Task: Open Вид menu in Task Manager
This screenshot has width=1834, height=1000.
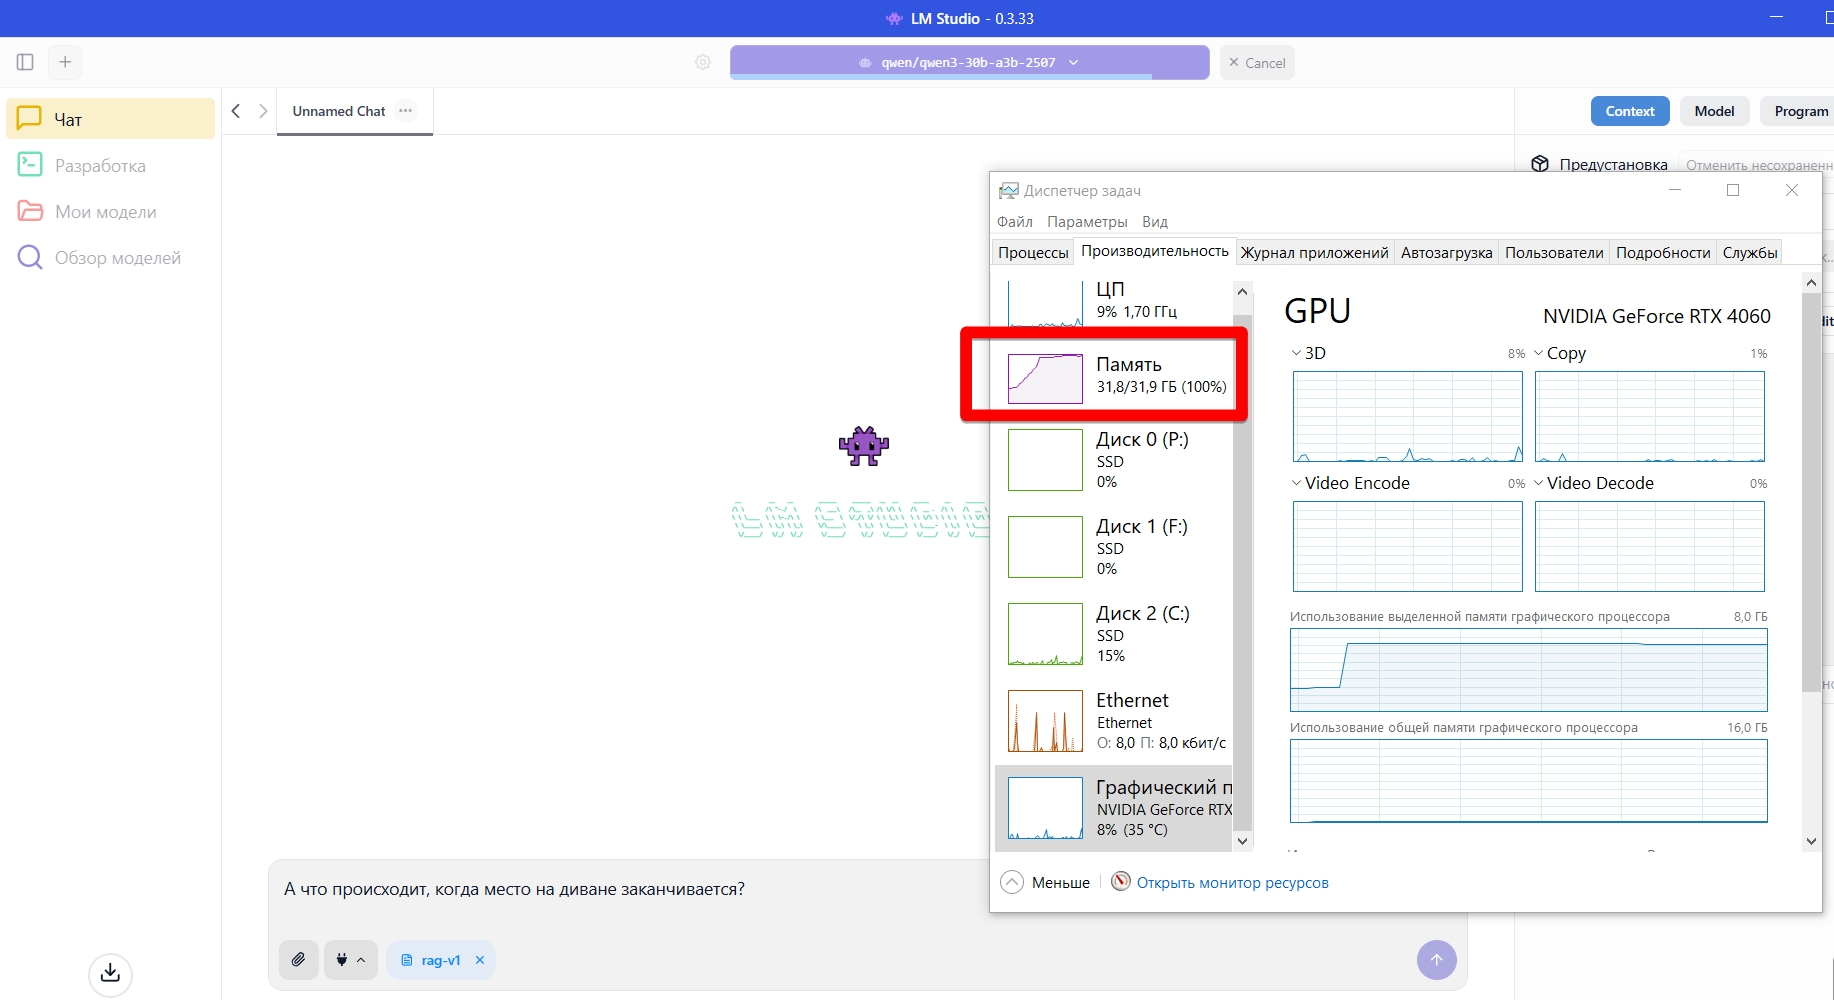Action: point(1155,222)
